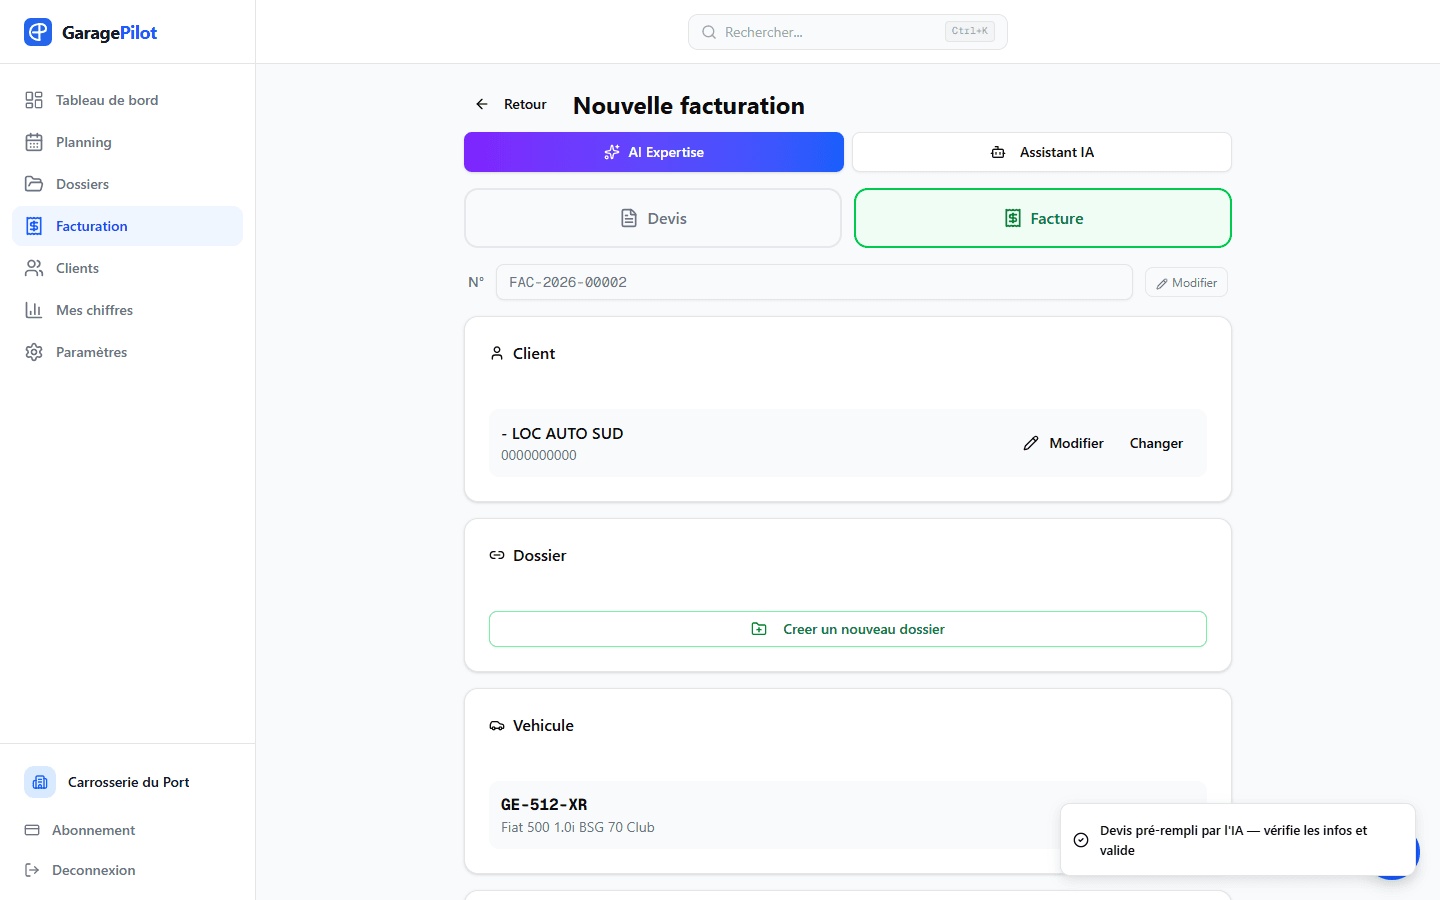Click the Deconnexion logout icon

point(32,870)
